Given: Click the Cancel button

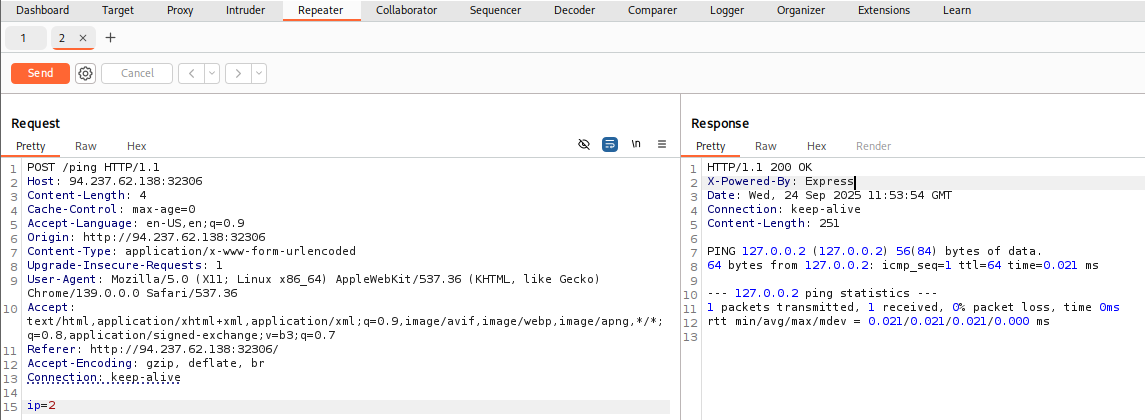Looking at the screenshot, I should (x=137, y=73).
